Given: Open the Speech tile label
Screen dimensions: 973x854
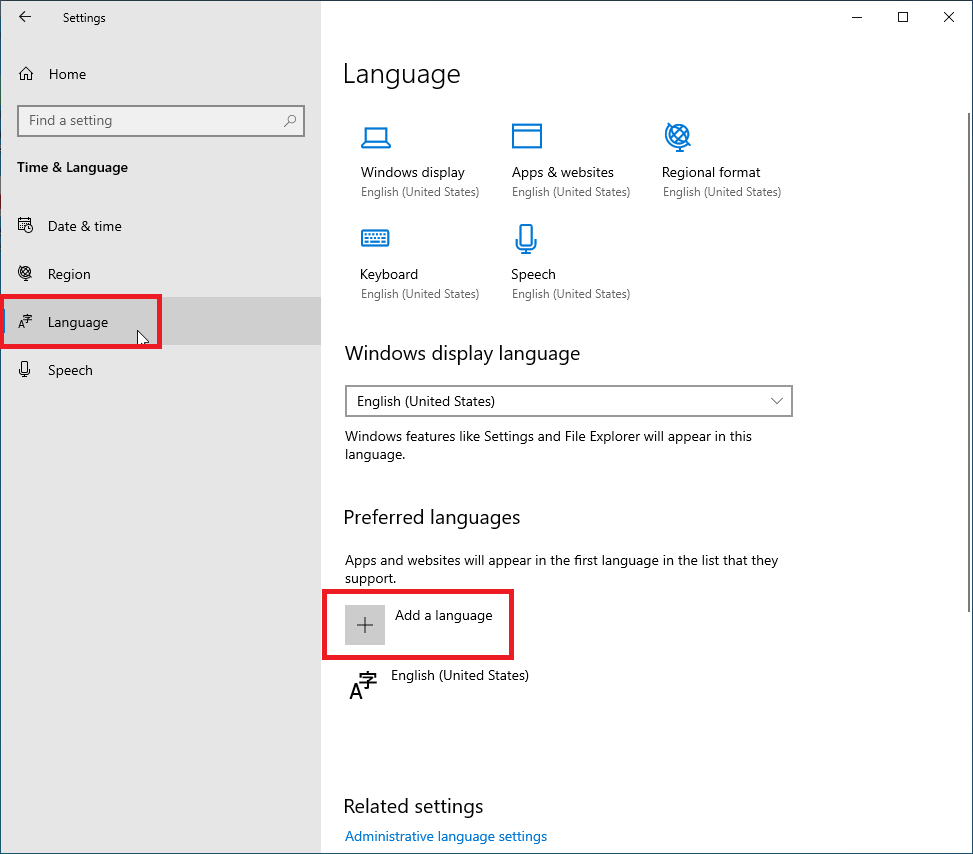Looking at the screenshot, I should pyautogui.click(x=533, y=274).
